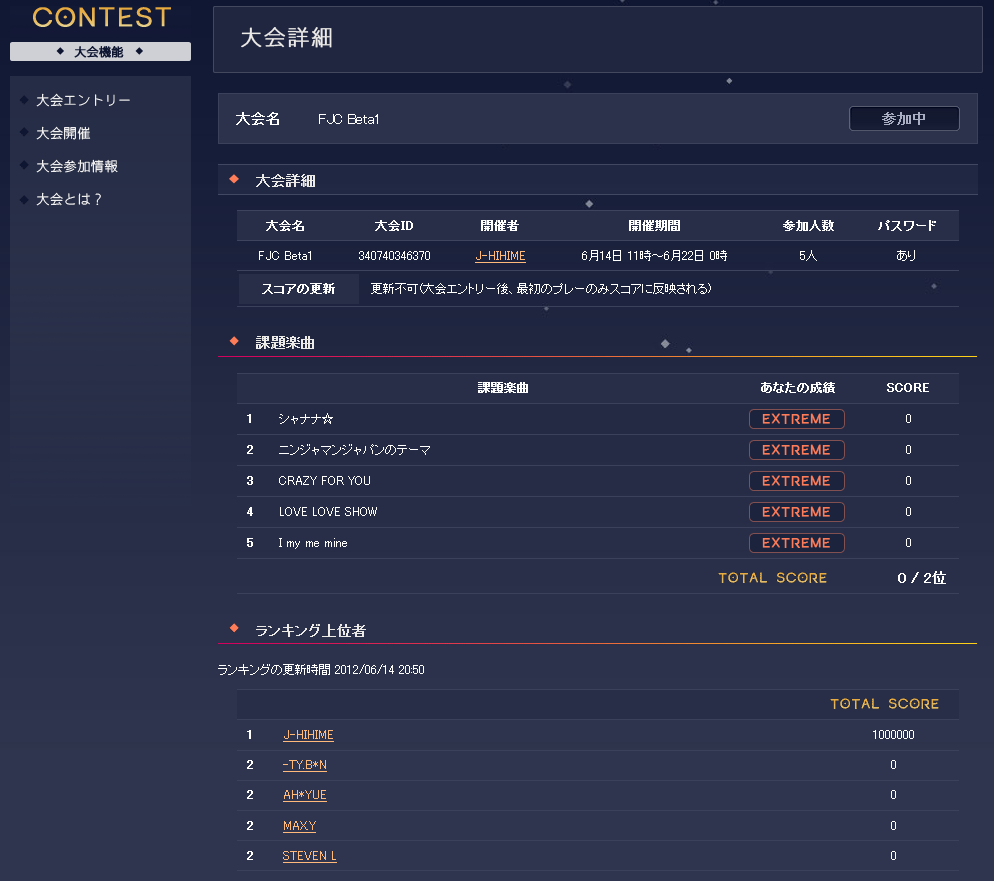Screen dimensions: 994x881
Task: Click EXTREME badge for ニンジャマンジャパンのテーマ
Action: click(x=796, y=450)
